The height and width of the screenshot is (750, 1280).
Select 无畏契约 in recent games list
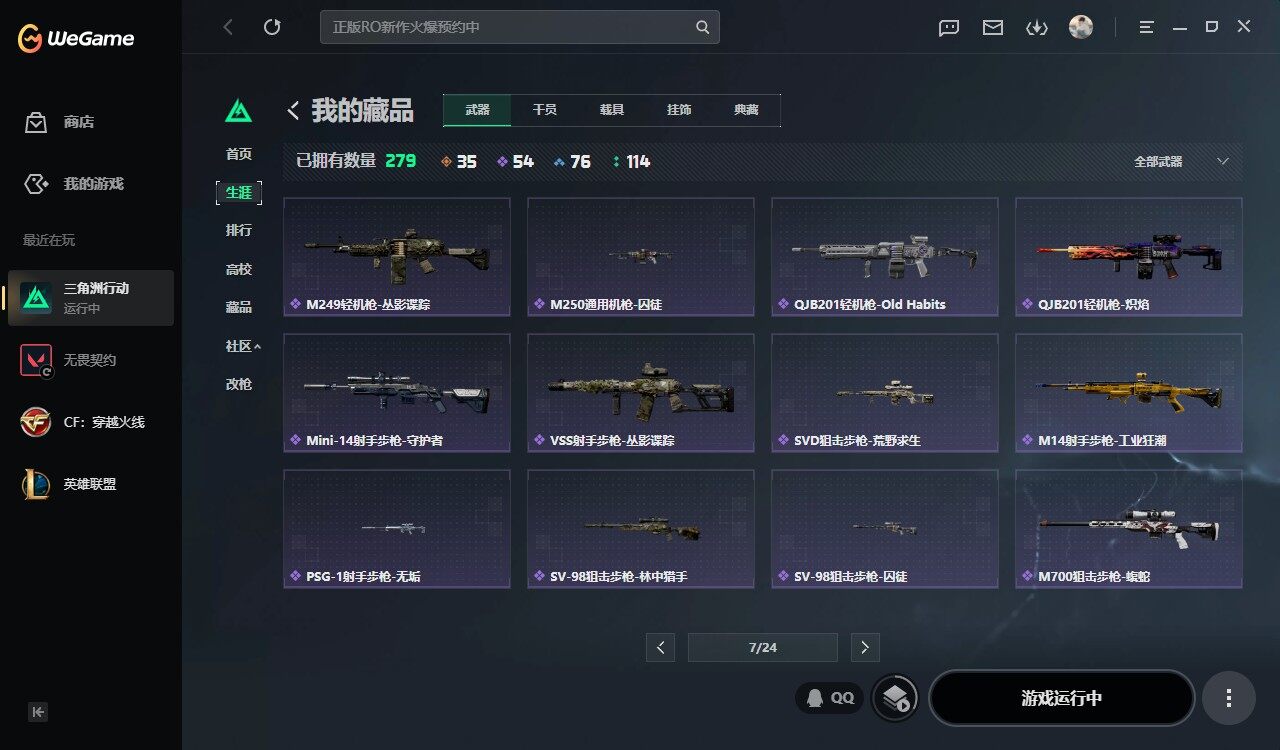pyautogui.click(x=91, y=360)
